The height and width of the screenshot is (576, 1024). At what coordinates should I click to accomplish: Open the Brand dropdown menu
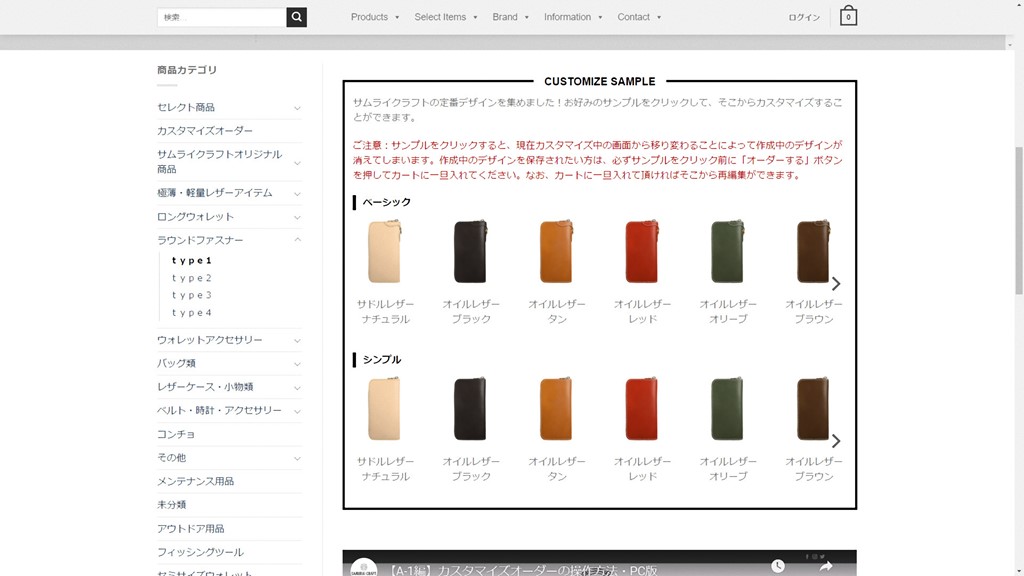pyautogui.click(x=510, y=17)
